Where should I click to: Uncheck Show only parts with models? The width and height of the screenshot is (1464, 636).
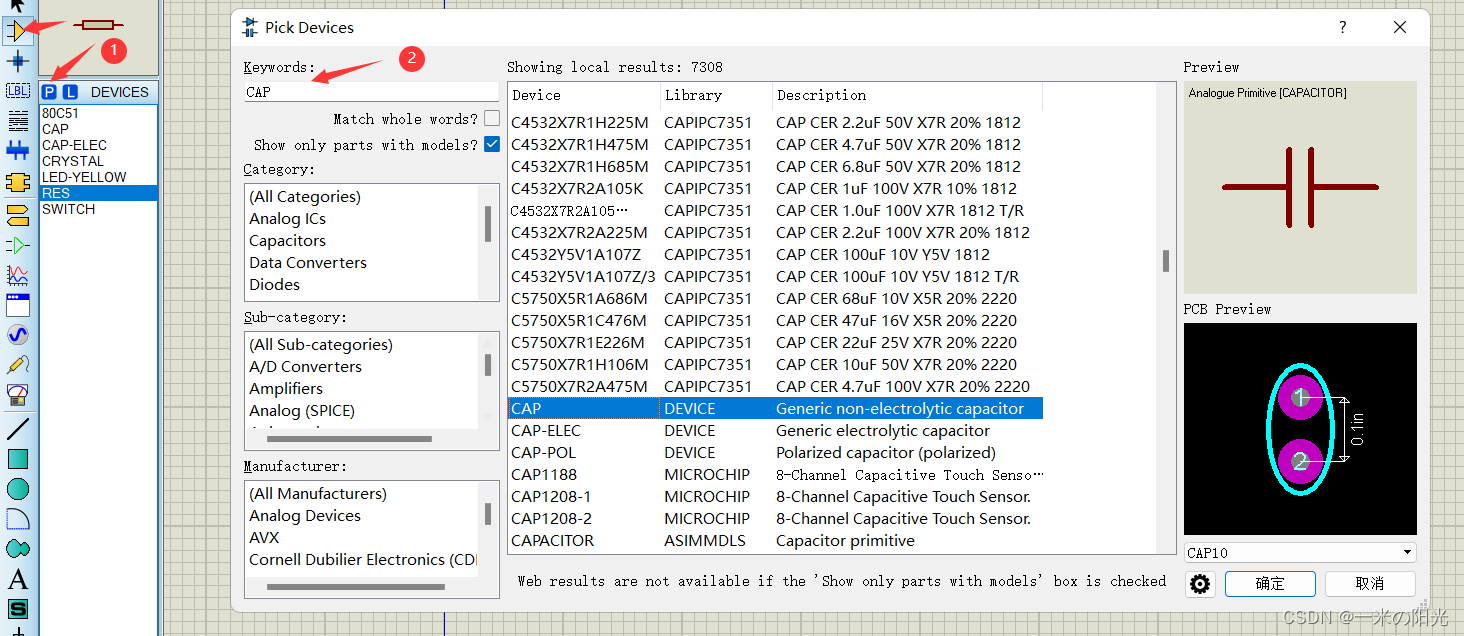[492, 145]
